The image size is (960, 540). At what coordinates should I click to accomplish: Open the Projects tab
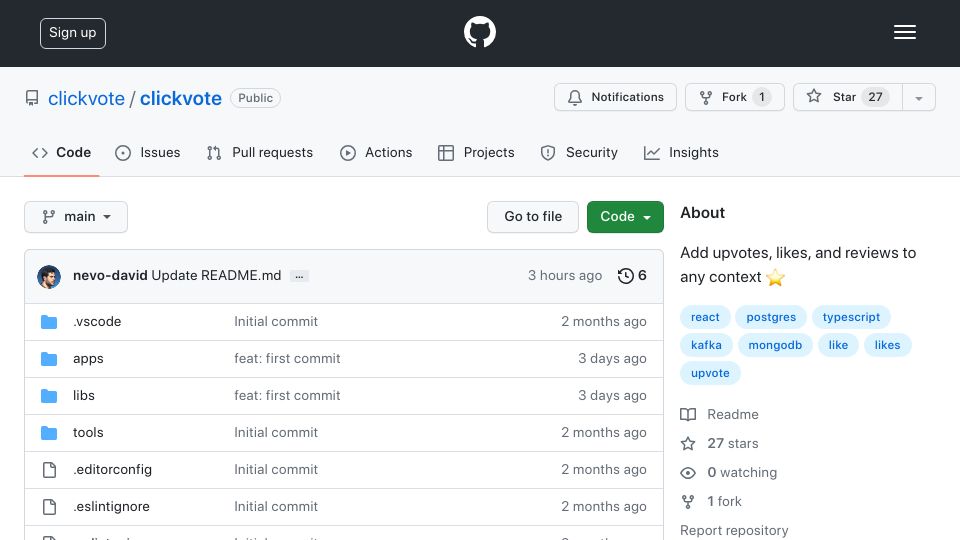[476, 152]
